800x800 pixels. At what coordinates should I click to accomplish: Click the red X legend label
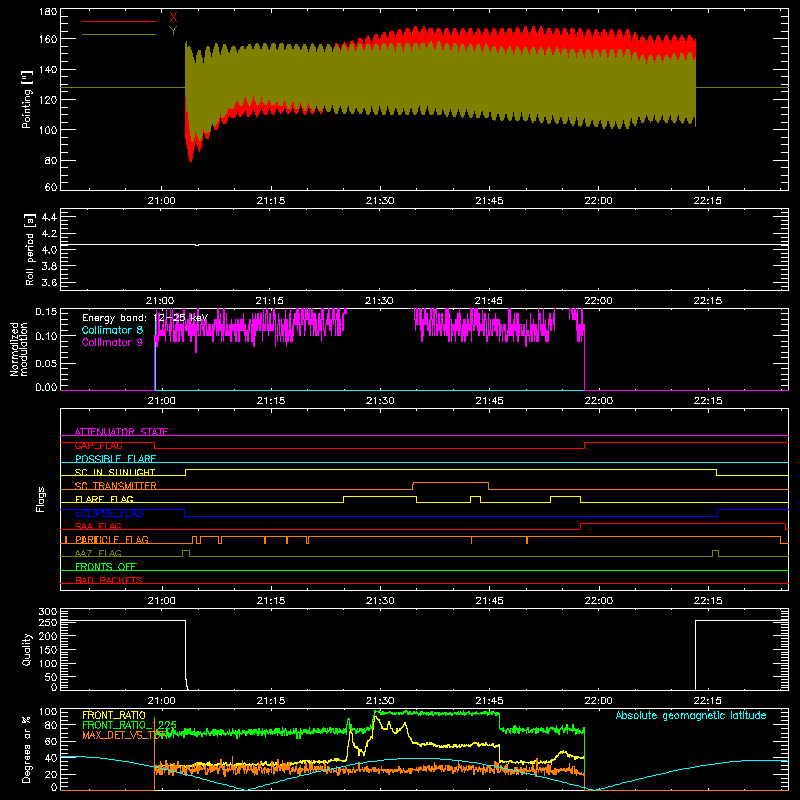coord(173,18)
